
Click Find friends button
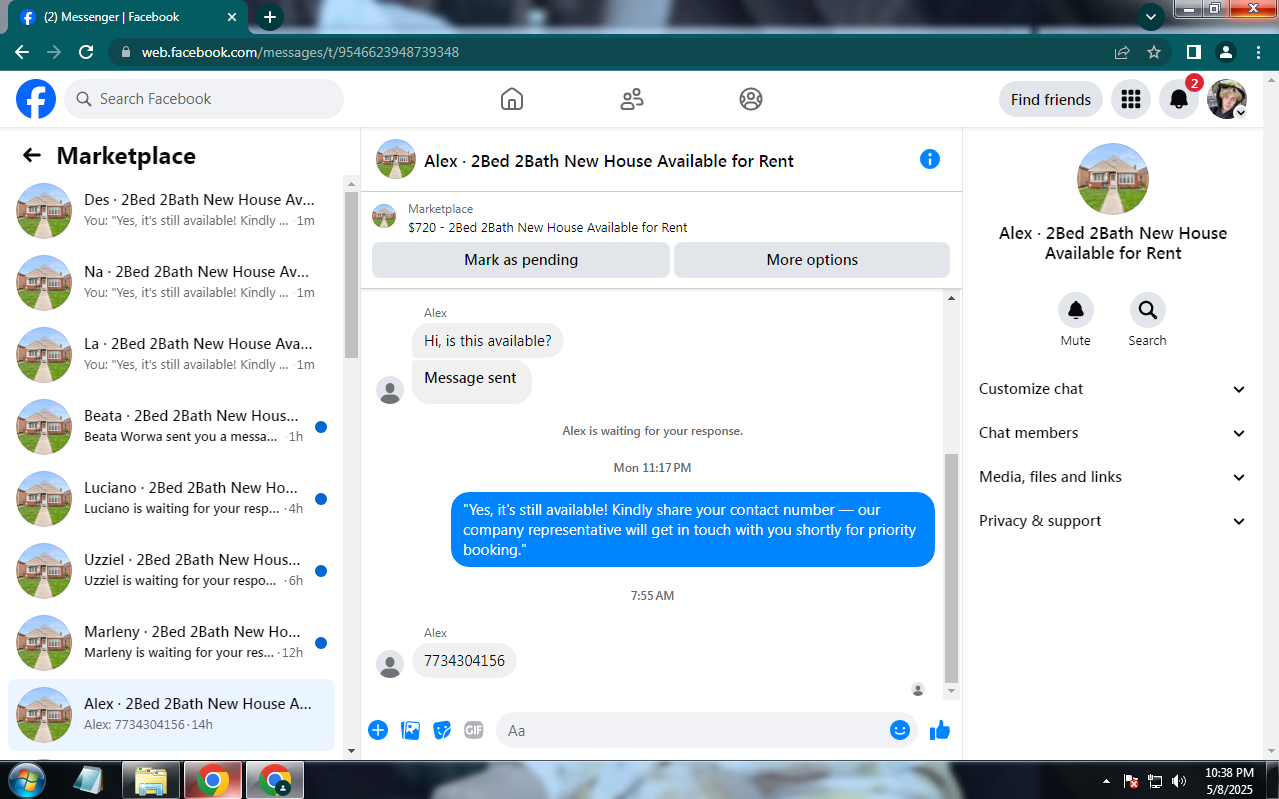[x=1051, y=99]
